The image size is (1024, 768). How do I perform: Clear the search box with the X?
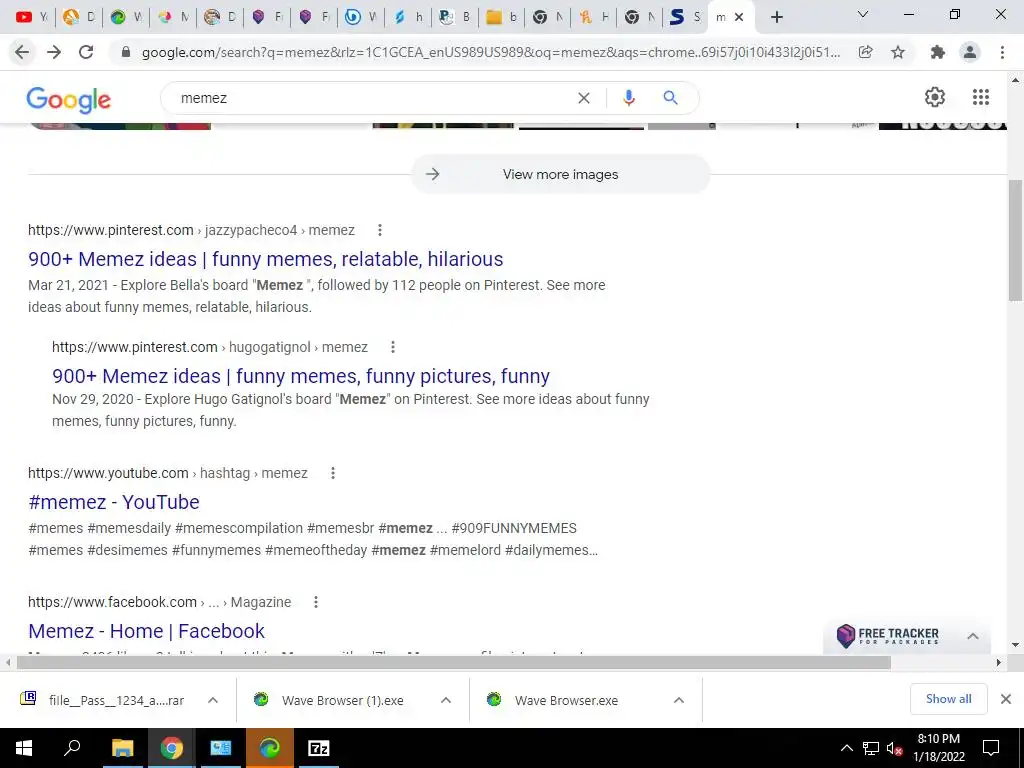click(584, 98)
